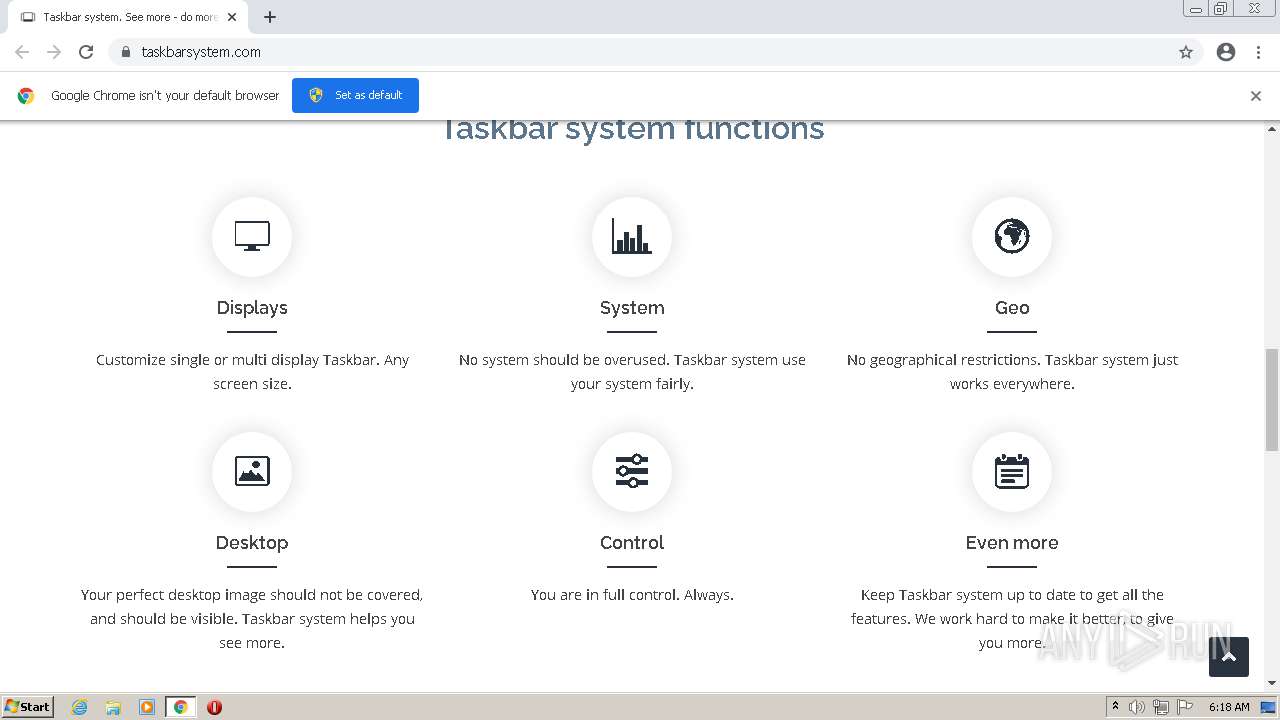Screen dimensions: 1280x720
Task: Click the System bar chart icon
Action: point(632,236)
